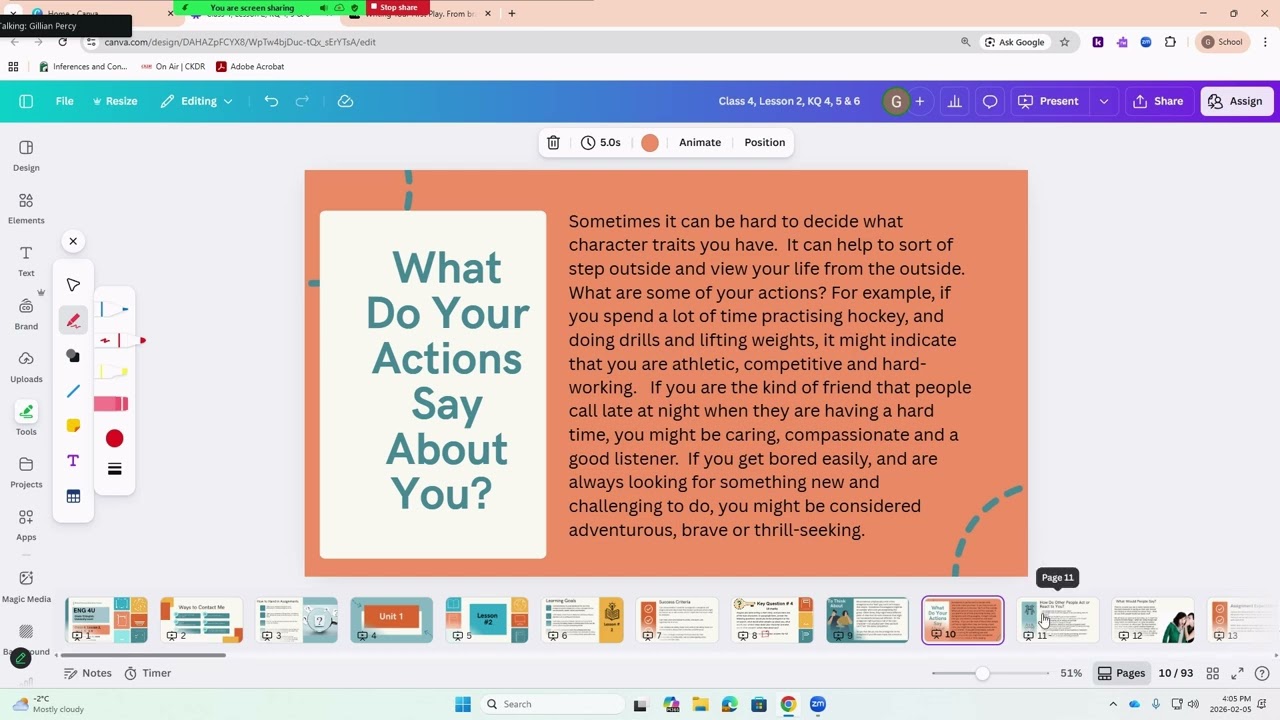Image resolution: width=1280 pixels, height=720 pixels.
Task: Open the Resize menu
Action: click(115, 101)
